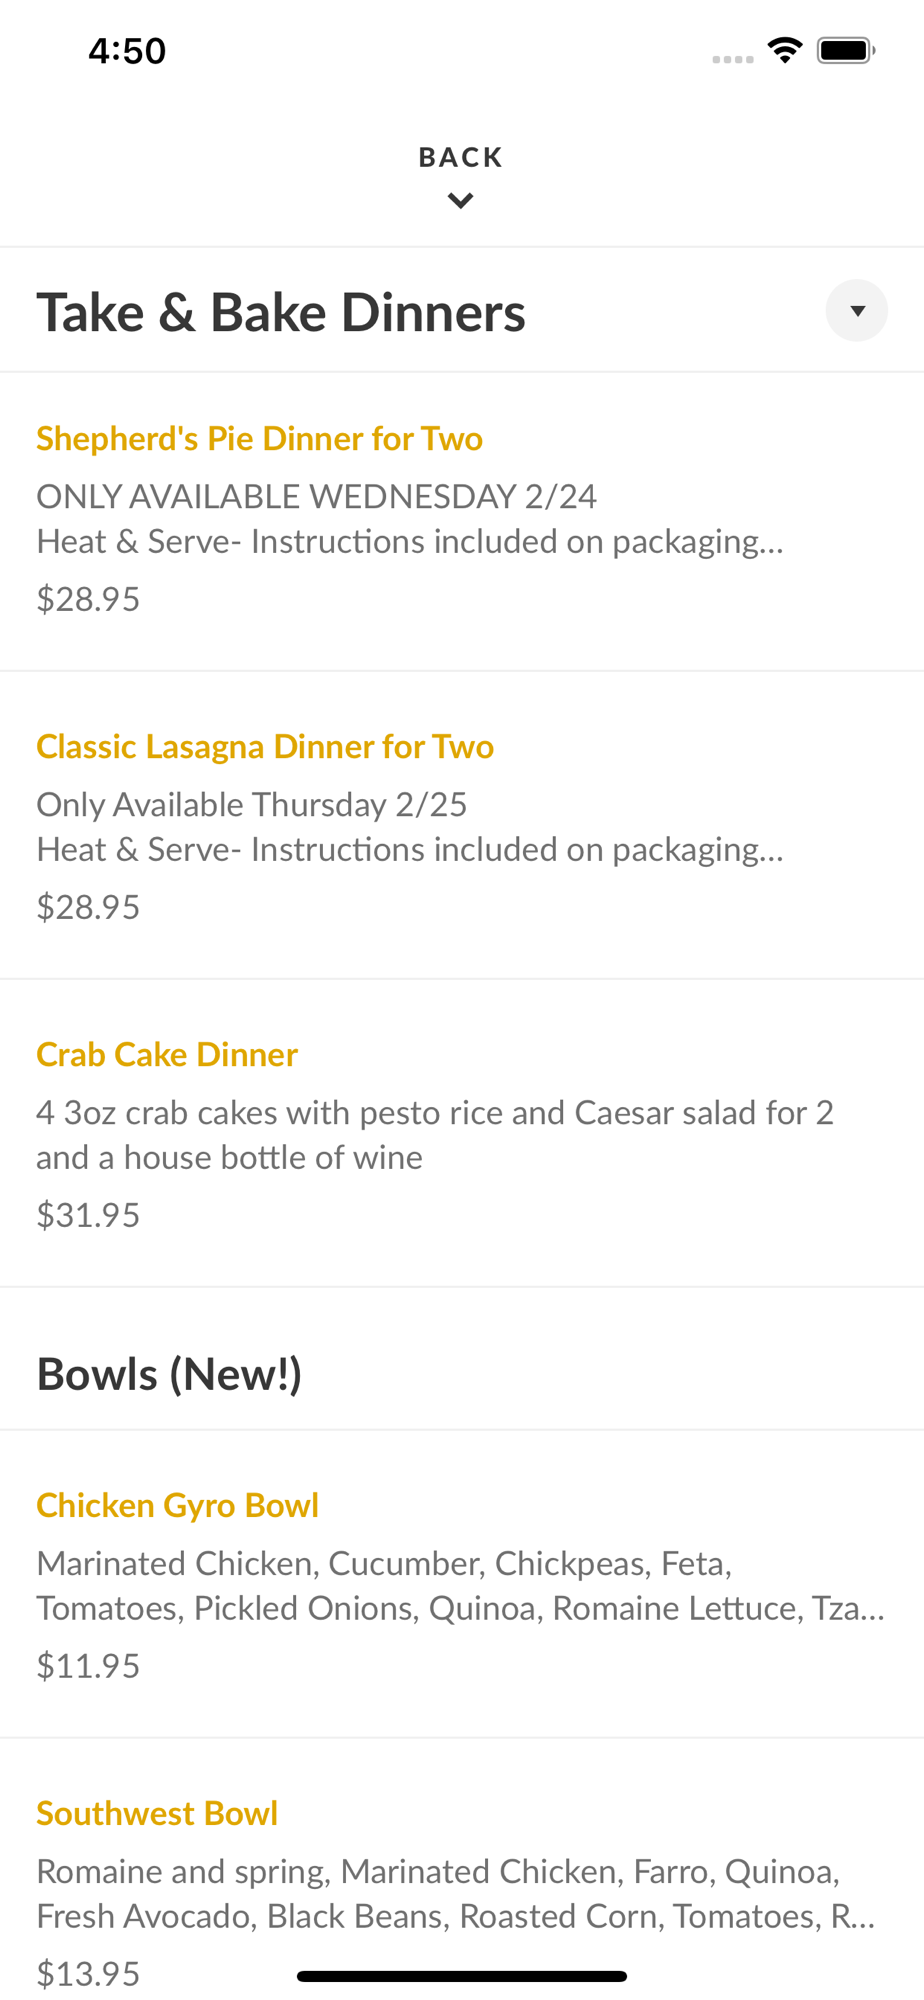
Task: Open the menu category dropdown arrow
Action: click(856, 311)
